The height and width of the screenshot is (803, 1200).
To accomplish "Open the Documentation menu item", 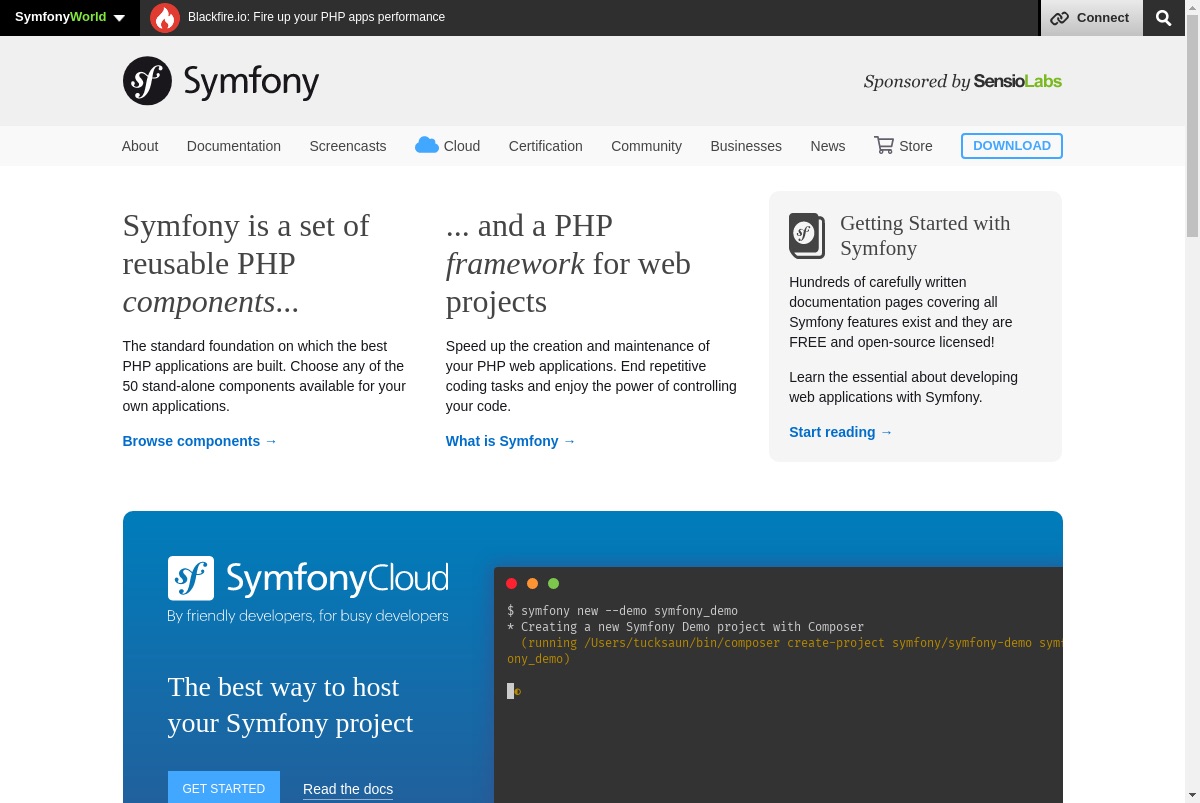I will pos(234,146).
